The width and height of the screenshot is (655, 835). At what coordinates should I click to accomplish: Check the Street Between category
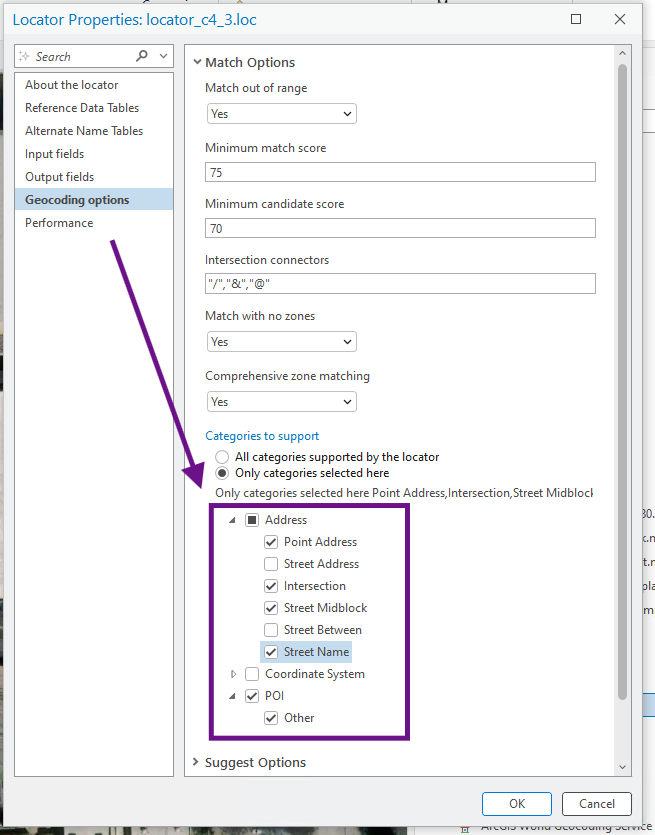(271, 630)
